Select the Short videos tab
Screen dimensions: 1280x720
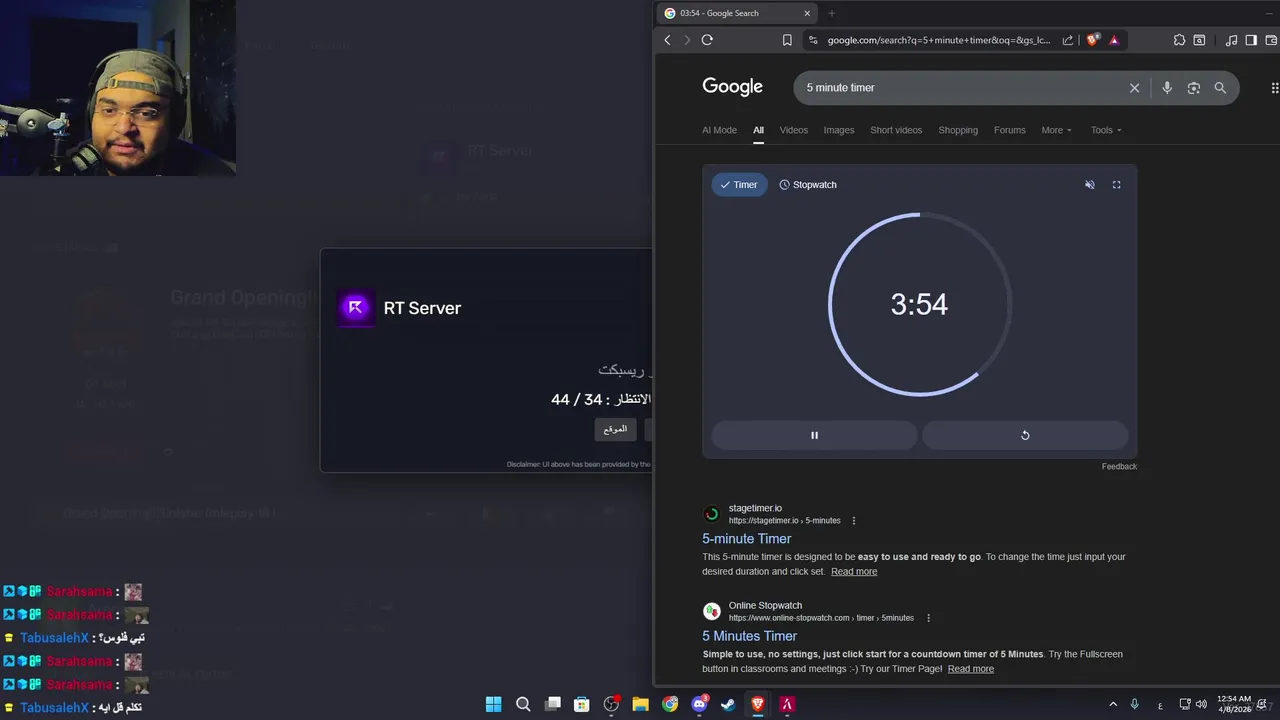click(x=896, y=130)
